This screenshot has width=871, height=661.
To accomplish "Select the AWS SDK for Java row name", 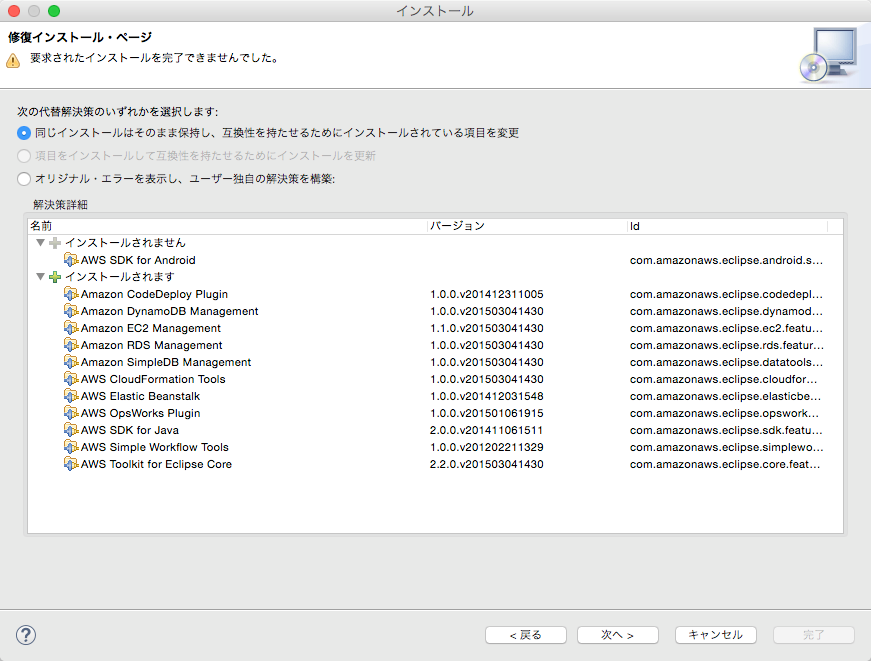I will (x=130, y=430).
